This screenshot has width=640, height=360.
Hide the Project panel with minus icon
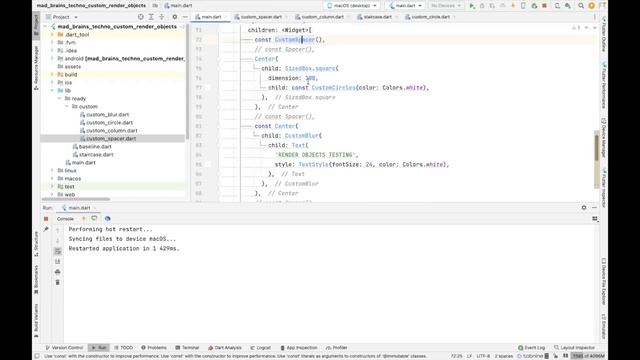185,17
